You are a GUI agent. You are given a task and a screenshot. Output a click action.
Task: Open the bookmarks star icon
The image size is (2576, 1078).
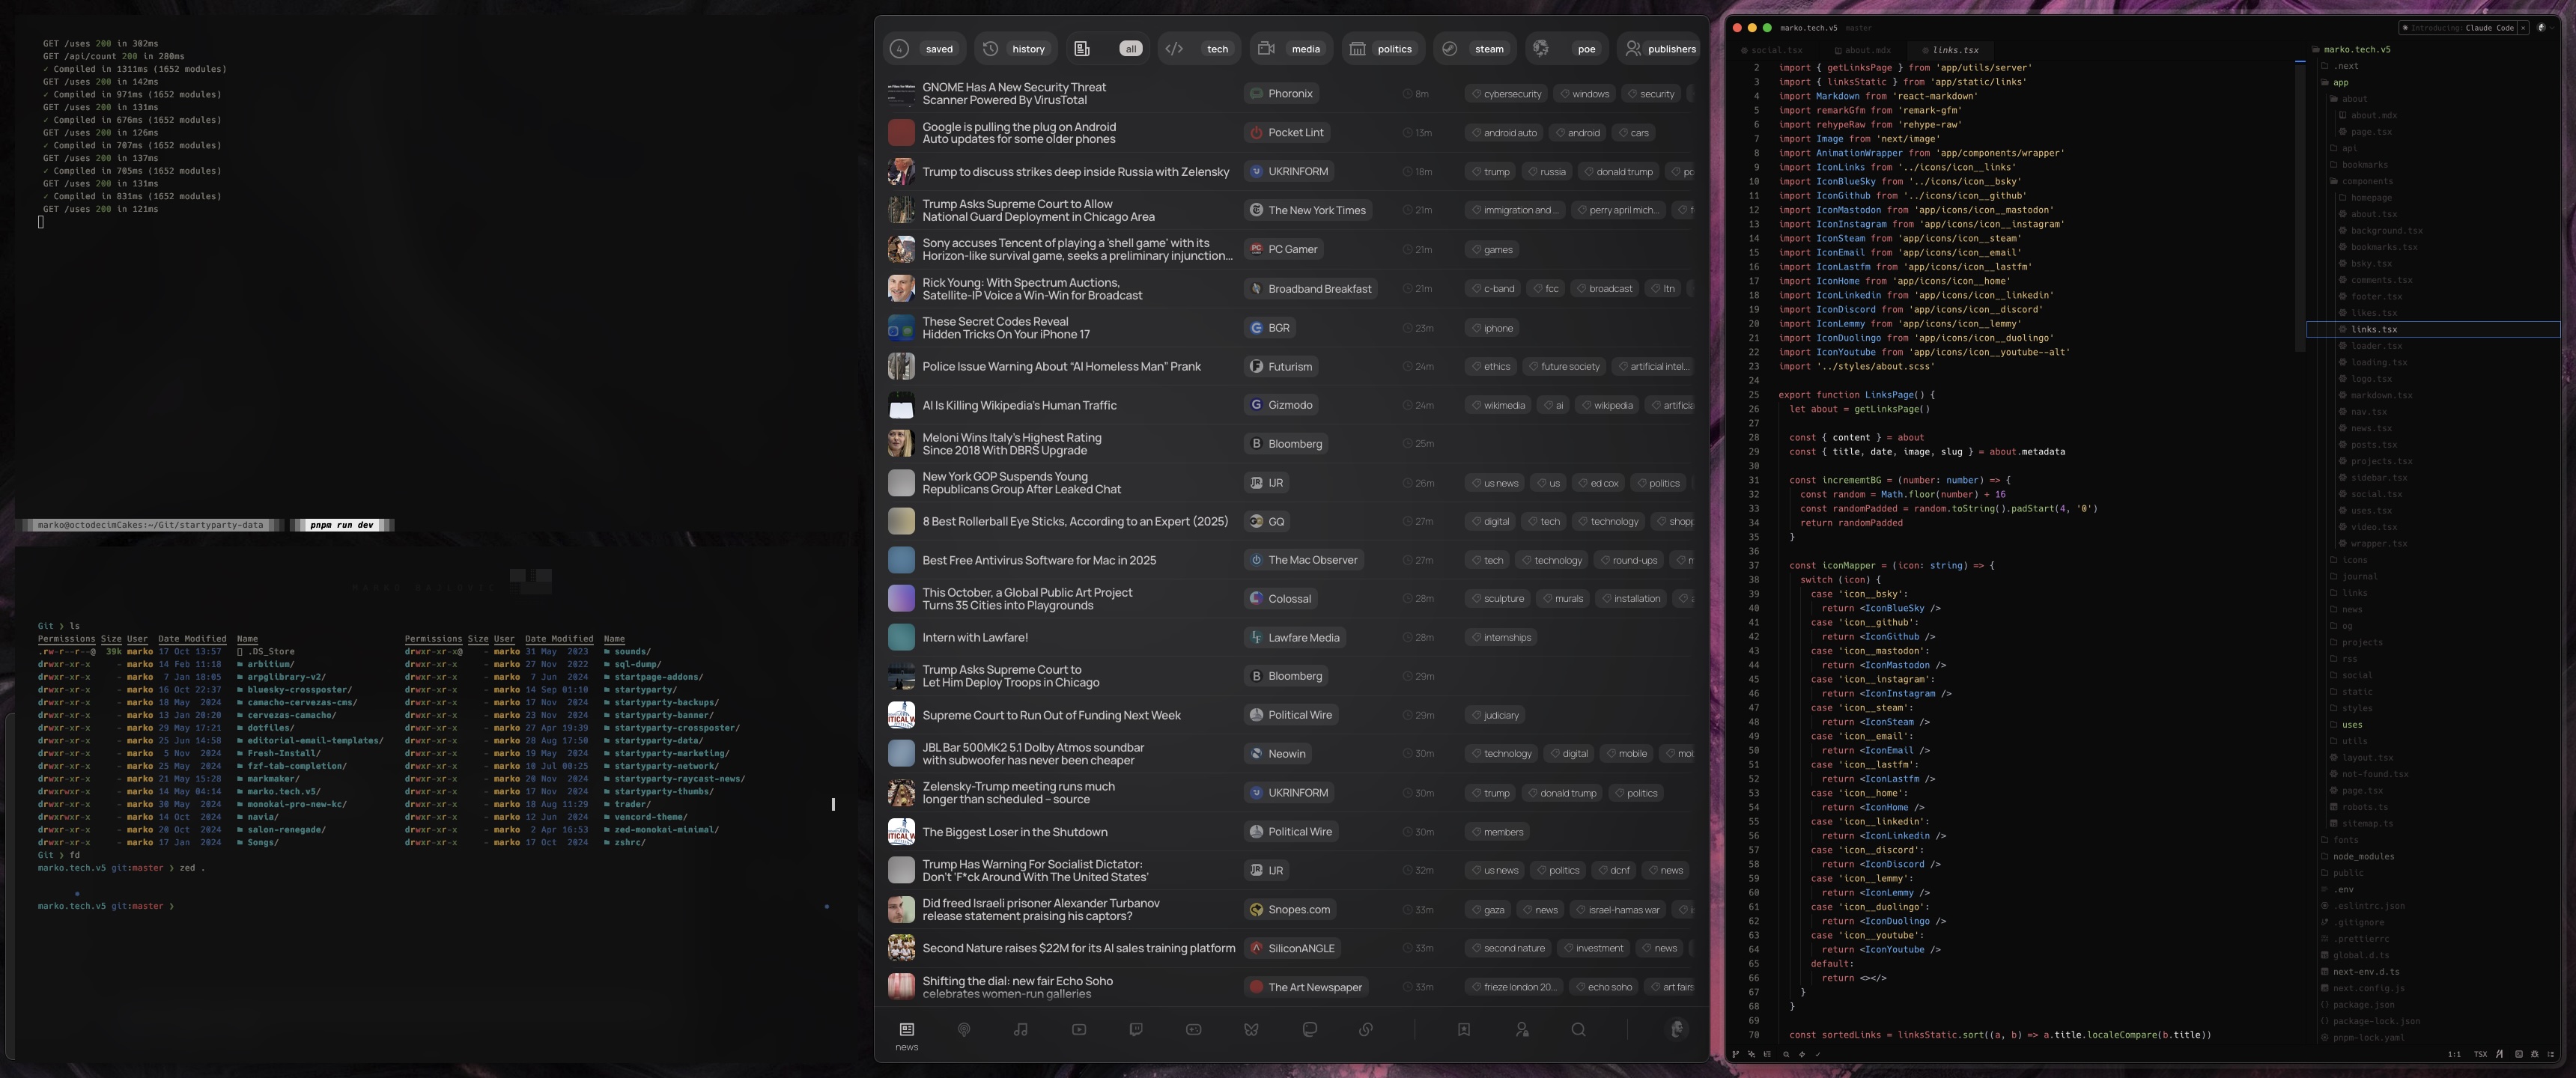tap(1464, 1029)
